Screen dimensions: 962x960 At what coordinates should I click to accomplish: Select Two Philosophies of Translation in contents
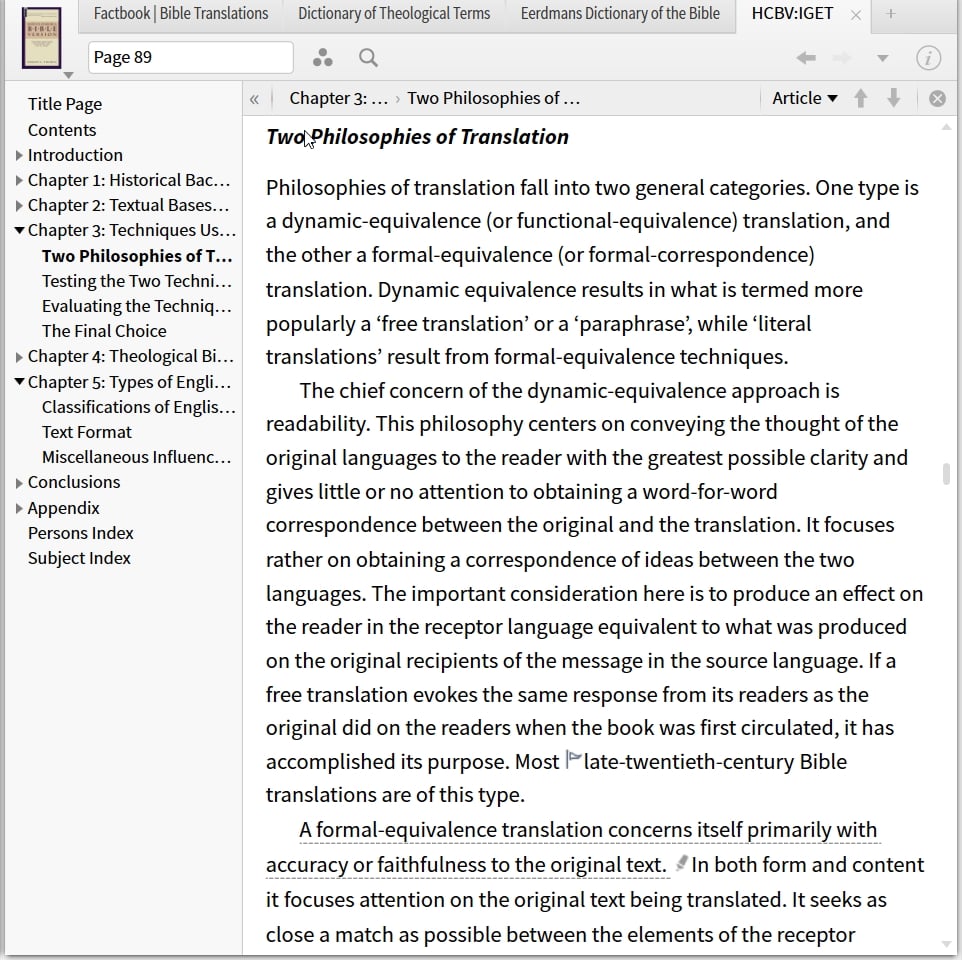[x=137, y=256]
